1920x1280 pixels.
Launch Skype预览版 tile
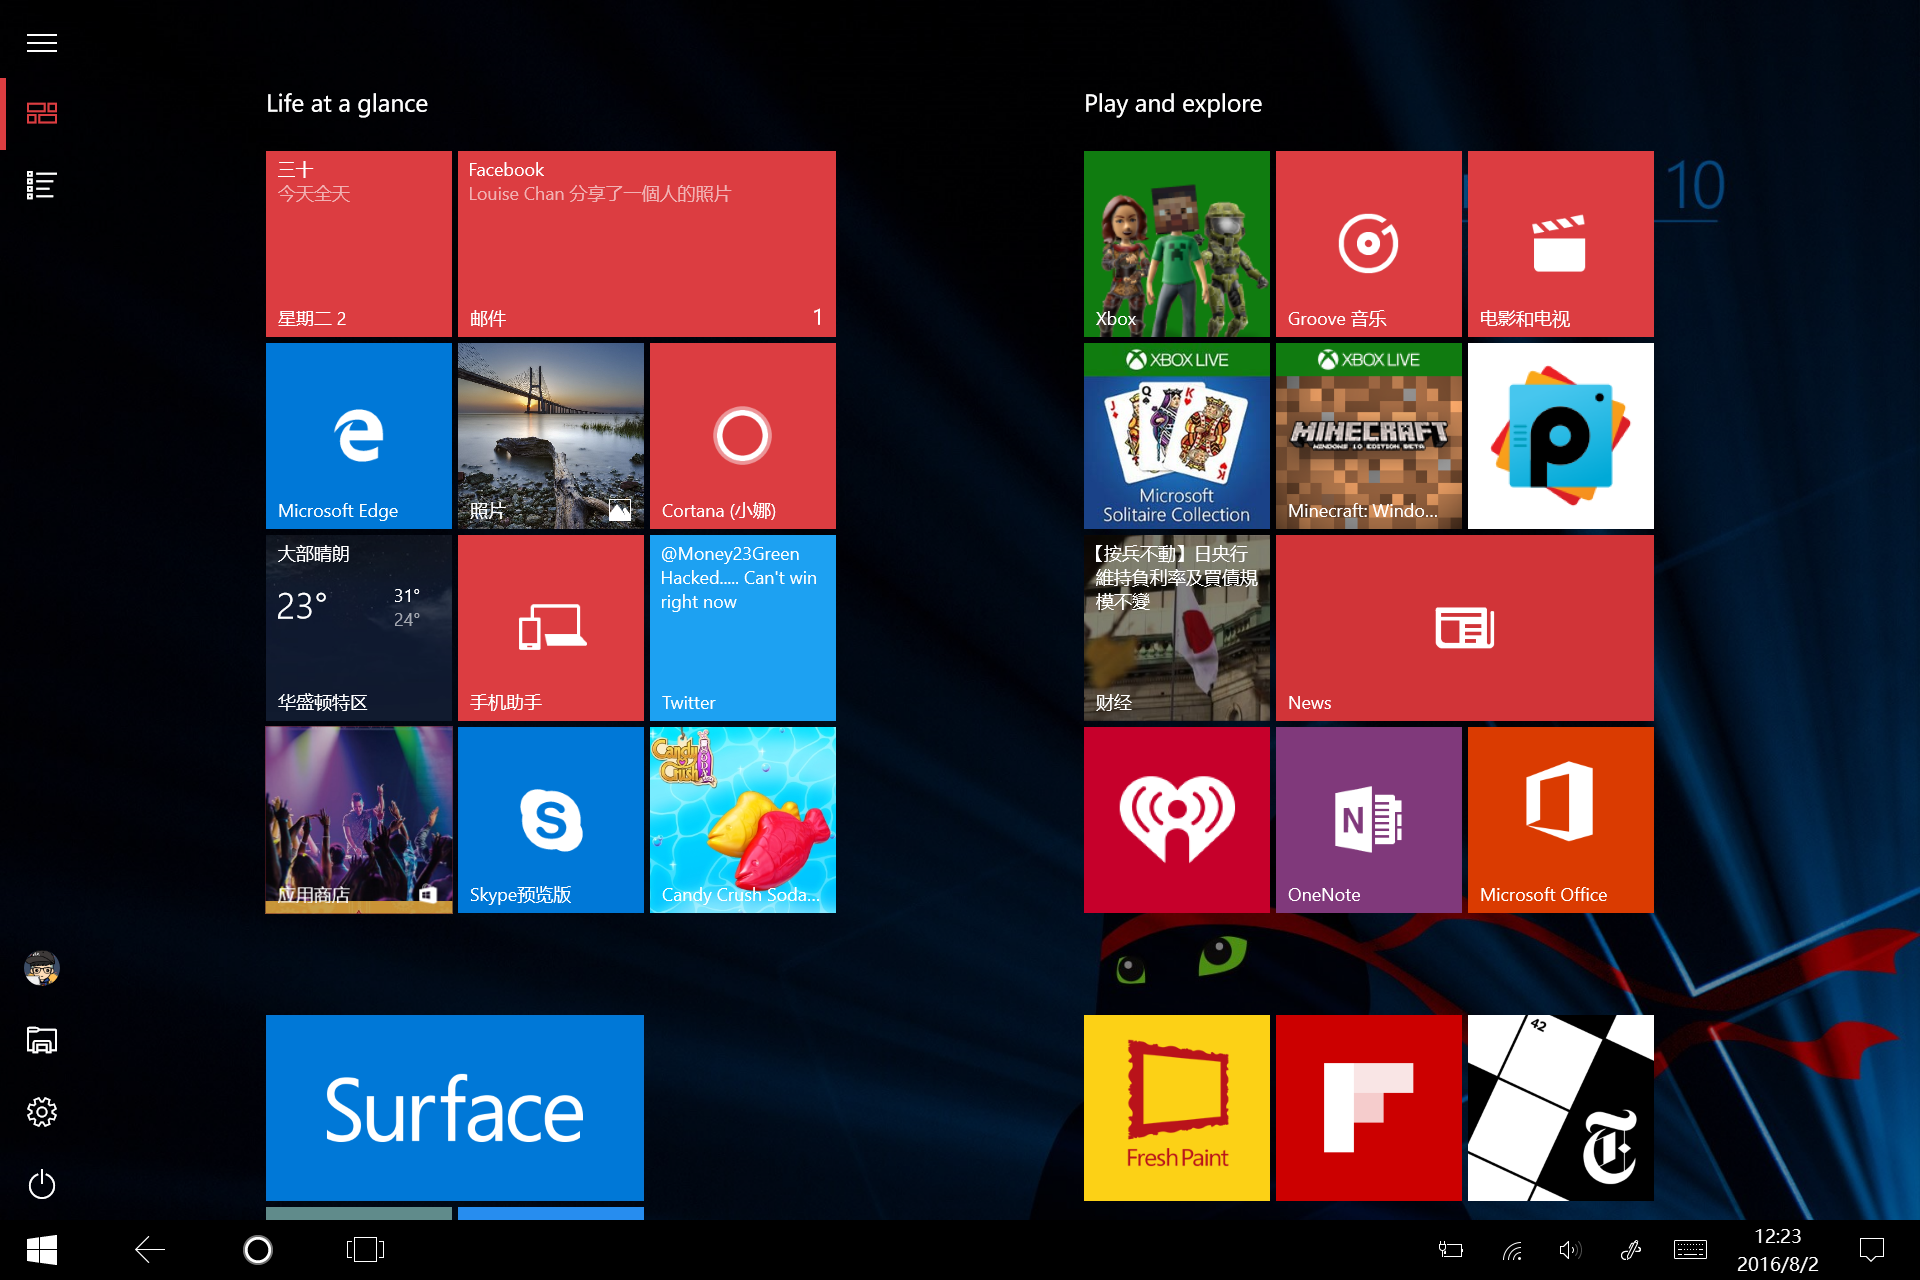click(550, 820)
